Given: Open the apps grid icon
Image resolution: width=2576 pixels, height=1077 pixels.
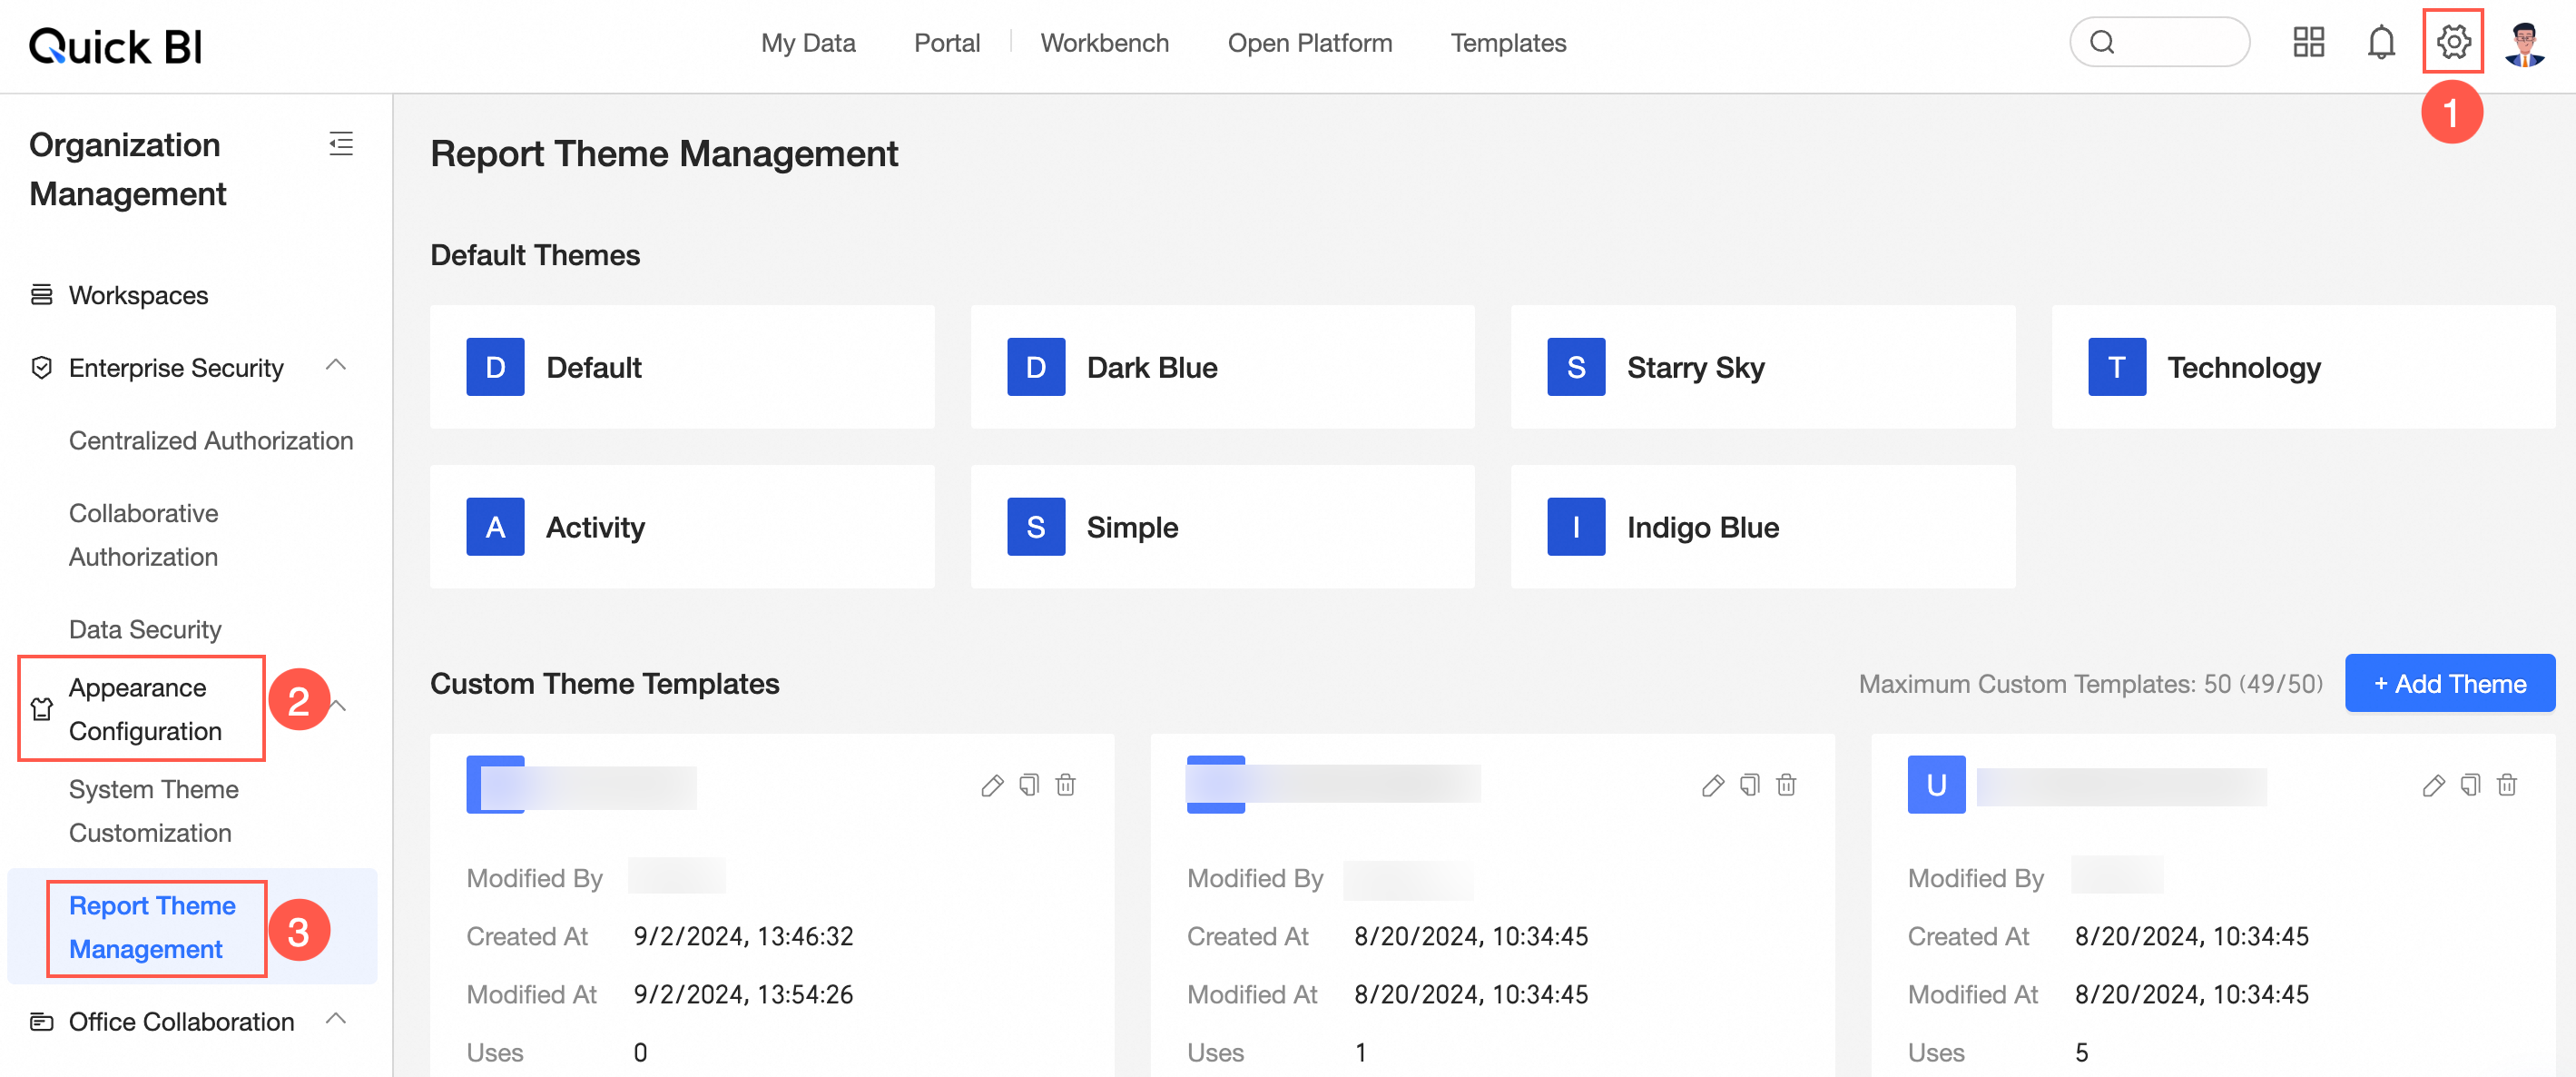Looking at the screenshot, I should pyautogui.click(x=2308, y=42).
